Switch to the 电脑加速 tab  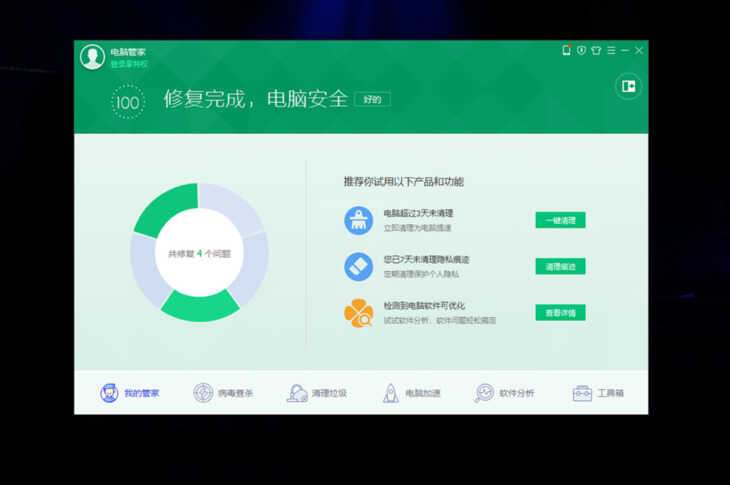[411, 393]
